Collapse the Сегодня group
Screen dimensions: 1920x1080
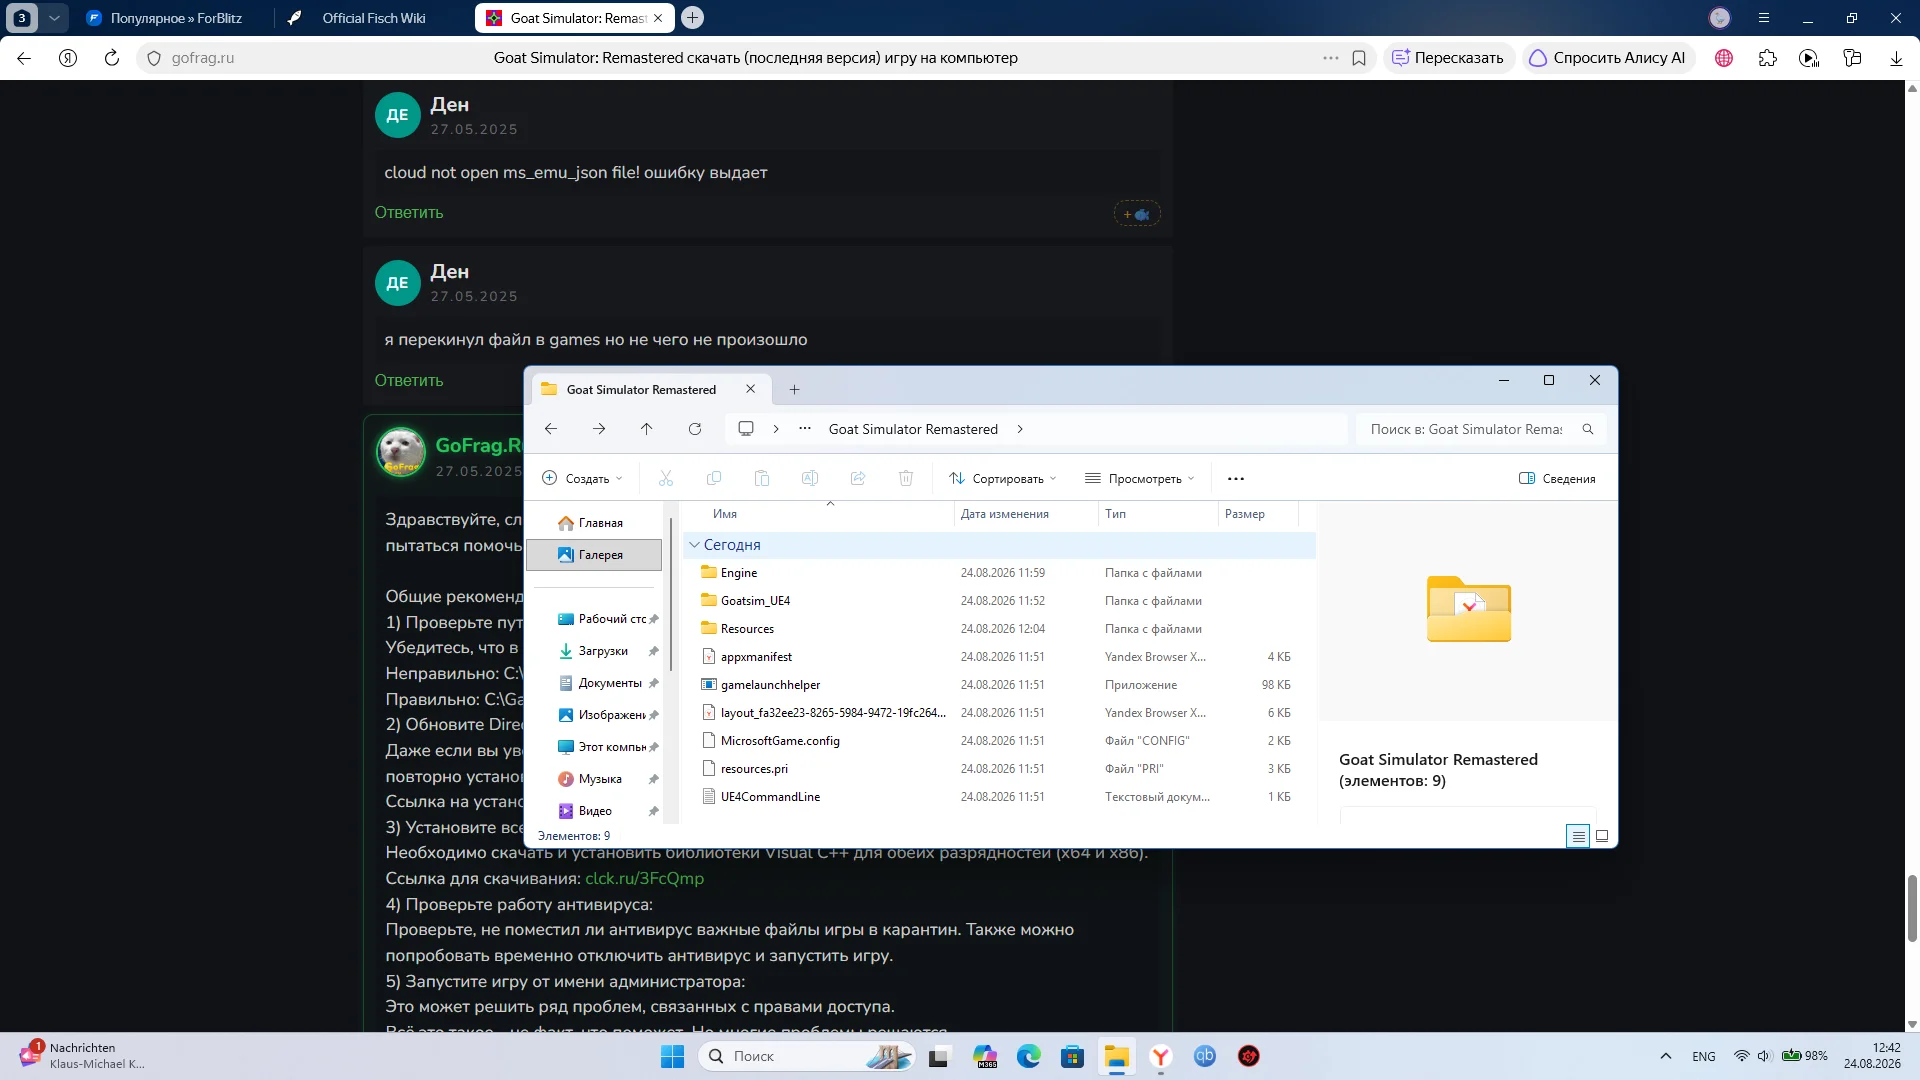(x=694, y=545)
